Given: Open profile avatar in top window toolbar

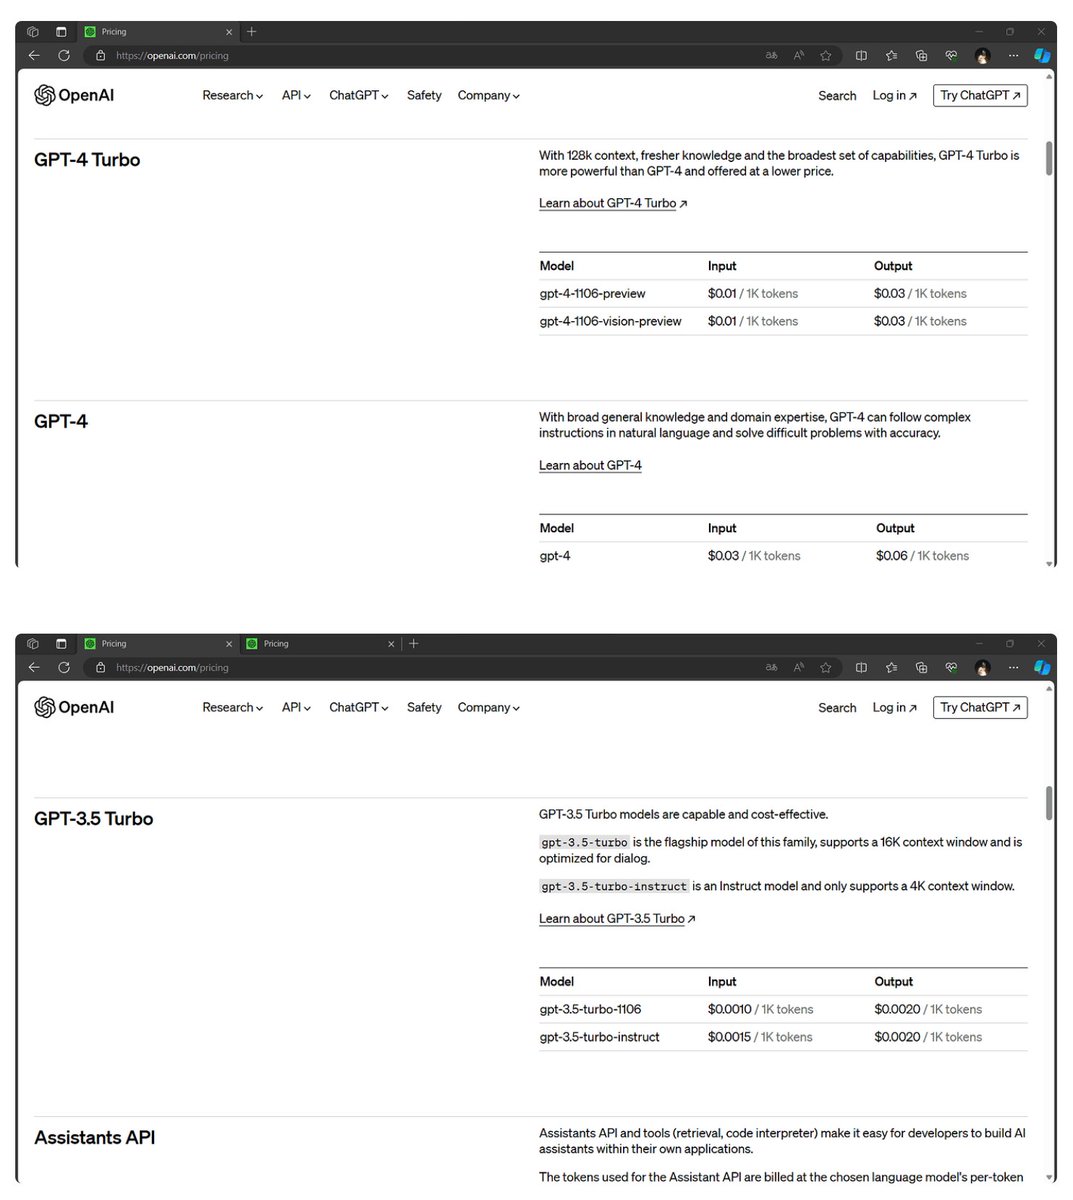Looking at the screenshot, I should pos(983,56).
